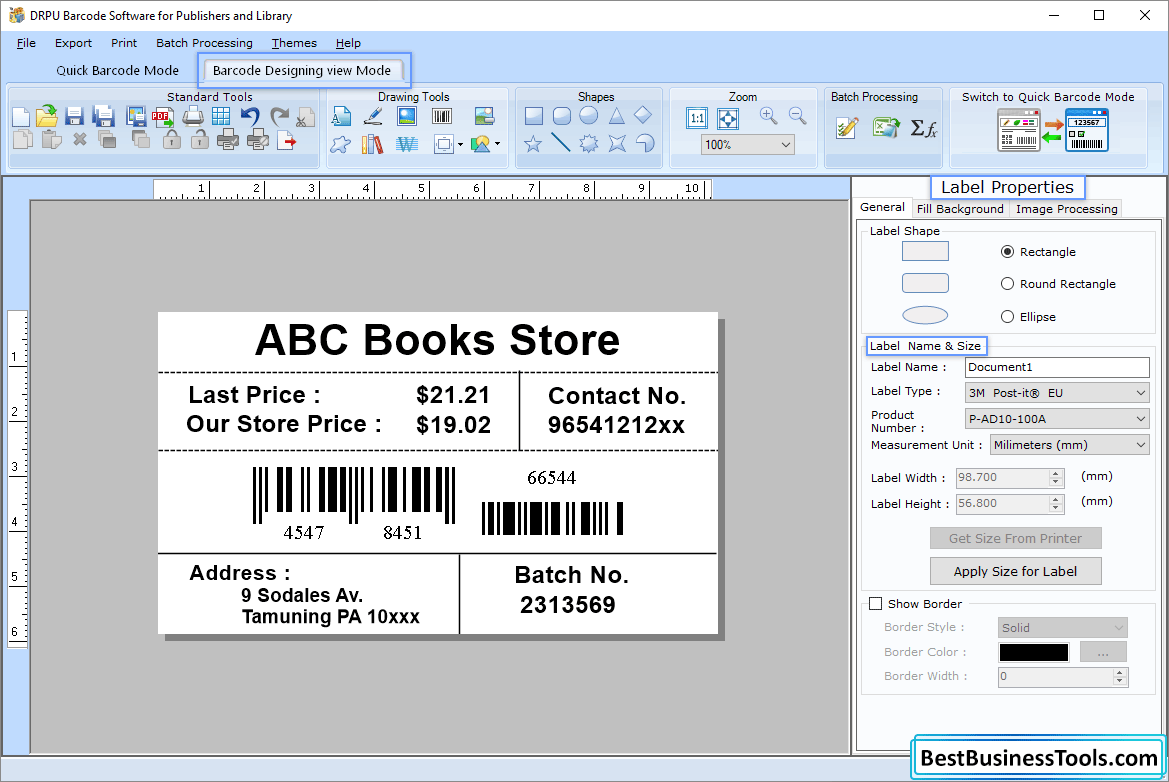Click the barcode tool in Drawing Tools
This screenshot has height=782, width=1169.
[x=442, y=116]
